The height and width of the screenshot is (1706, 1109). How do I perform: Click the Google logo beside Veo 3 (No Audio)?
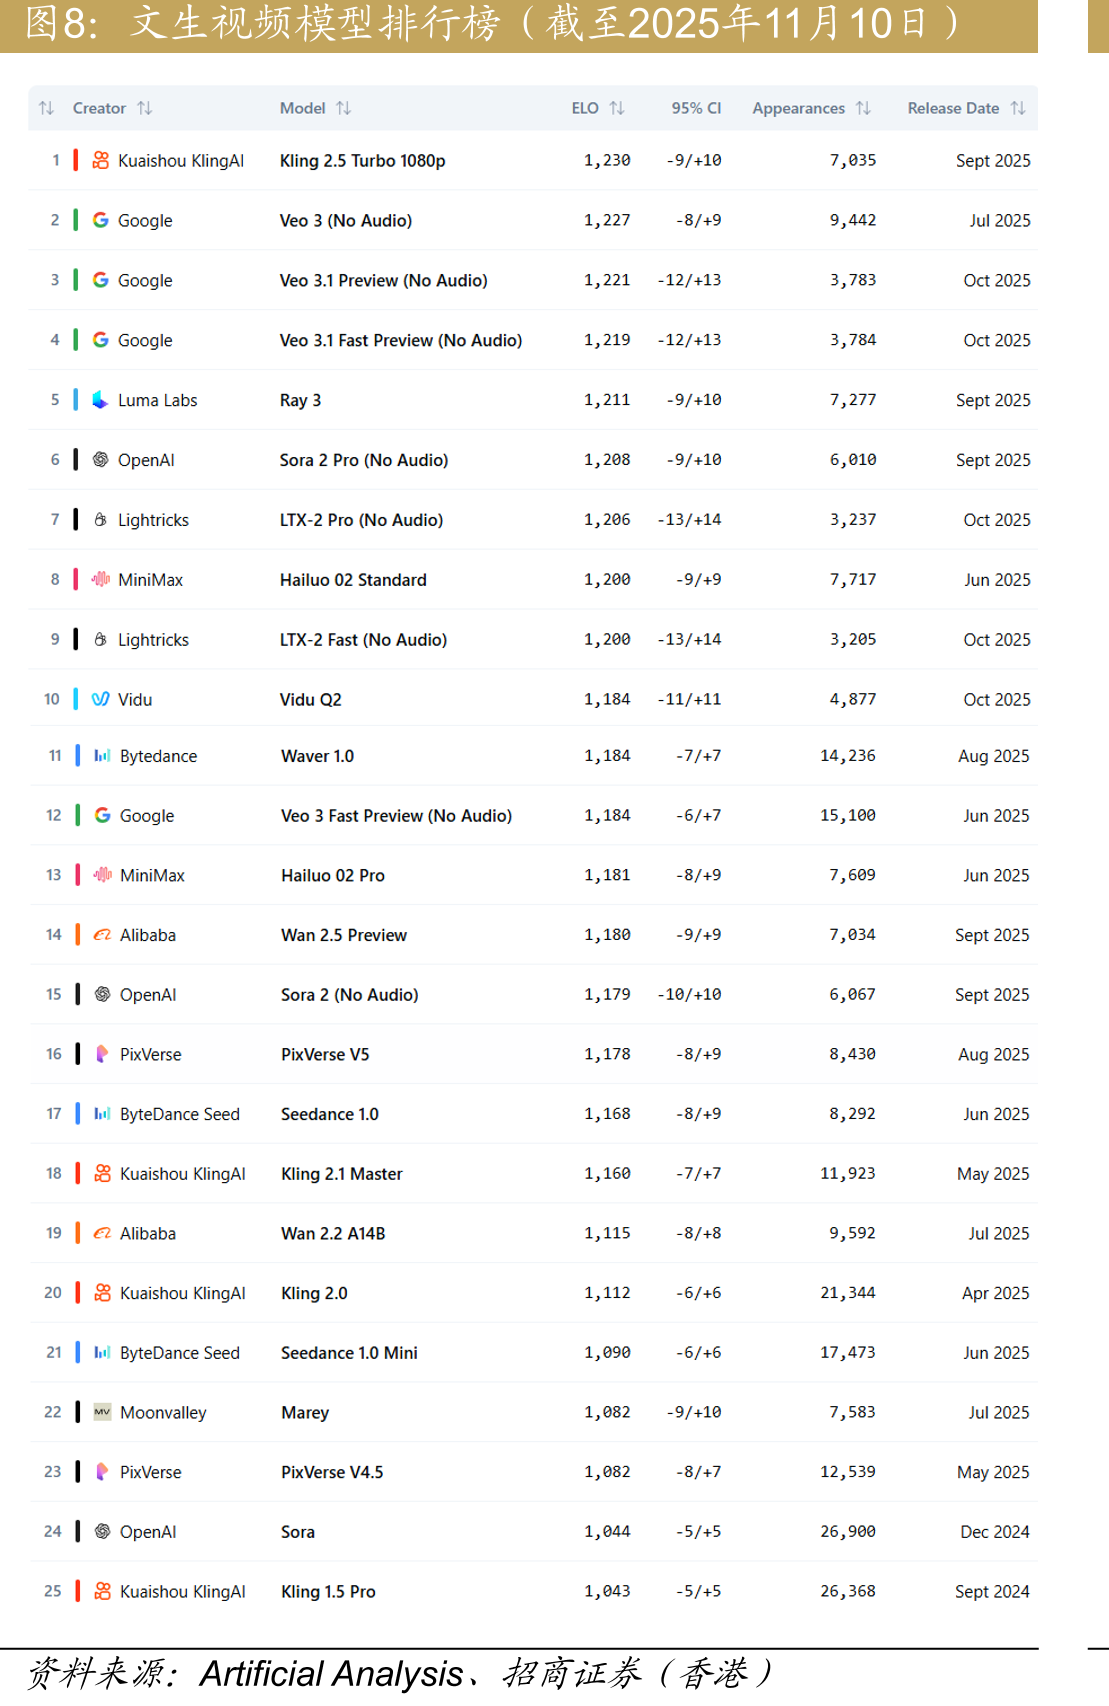pos(101,220)
